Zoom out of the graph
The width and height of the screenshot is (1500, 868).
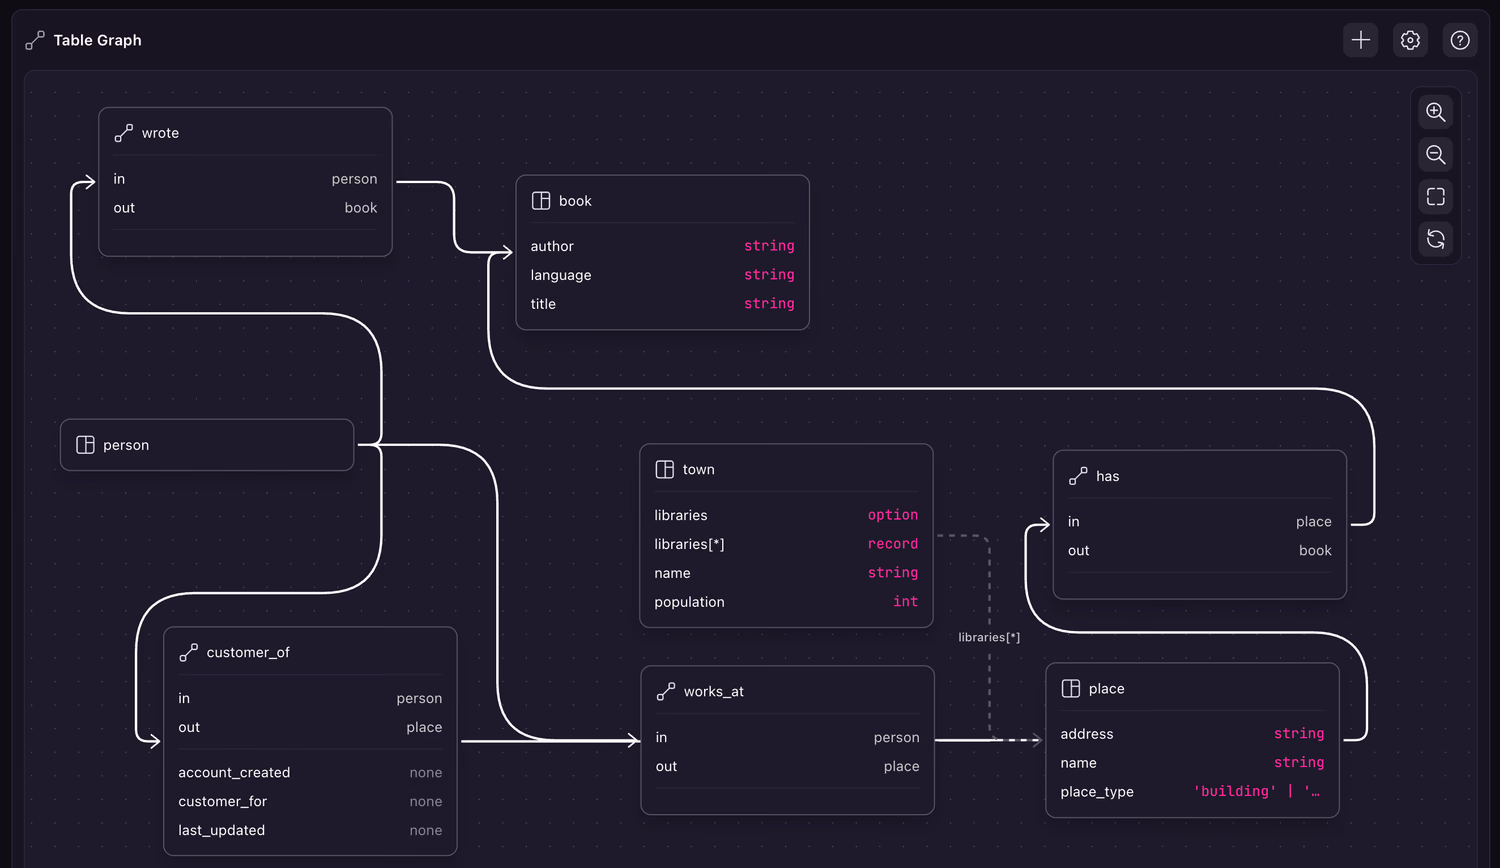(x=1436, y=154)
